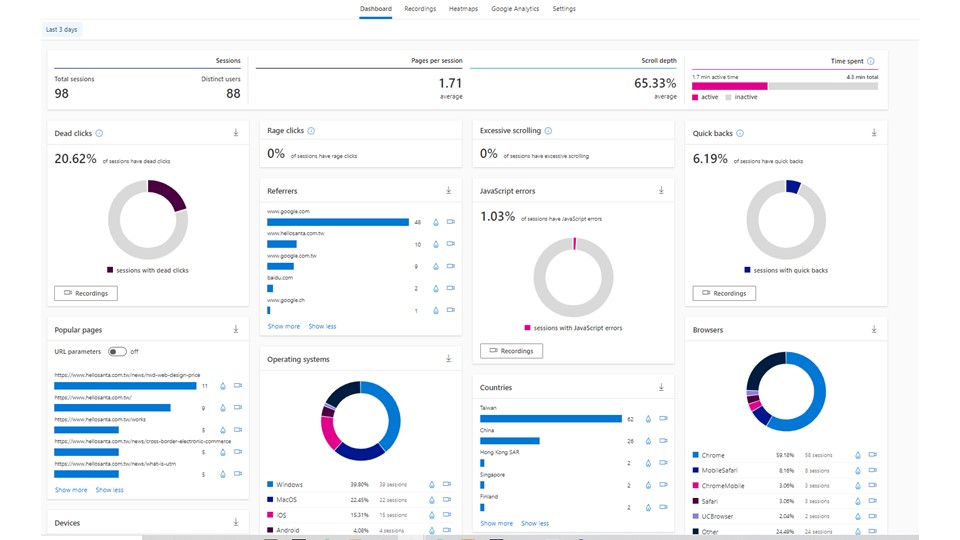
Task: Select the Dashboard tab
Action: click(x=376, y=9)
